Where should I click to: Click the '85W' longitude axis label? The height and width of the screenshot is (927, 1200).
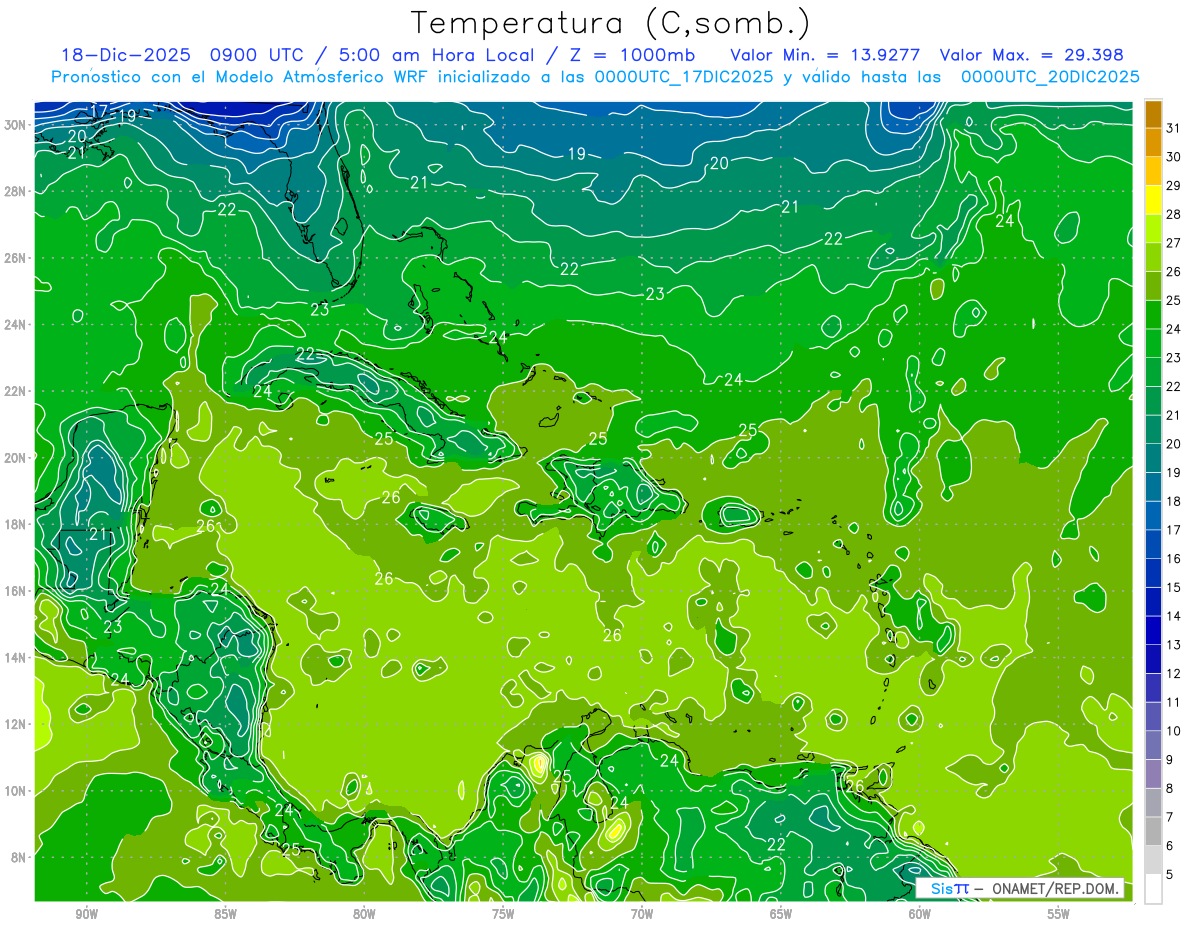click(225, 914)
